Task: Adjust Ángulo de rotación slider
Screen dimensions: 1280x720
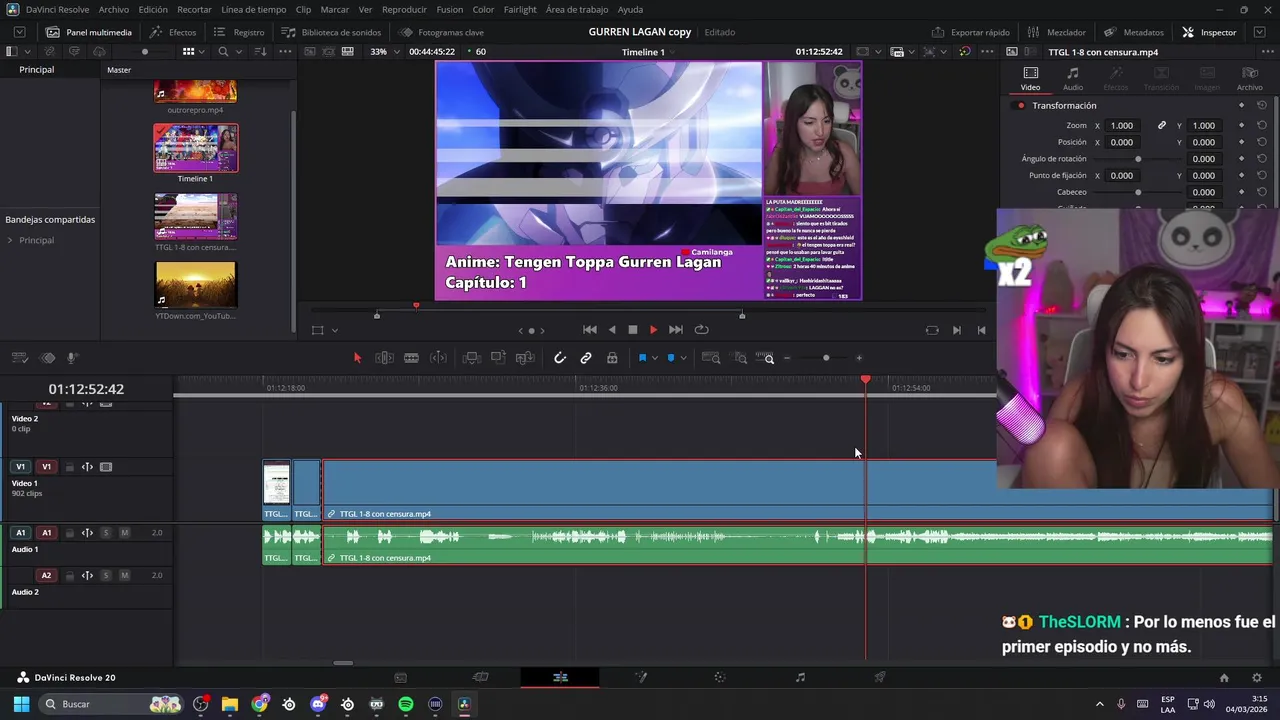Action: click(1138, 159)
